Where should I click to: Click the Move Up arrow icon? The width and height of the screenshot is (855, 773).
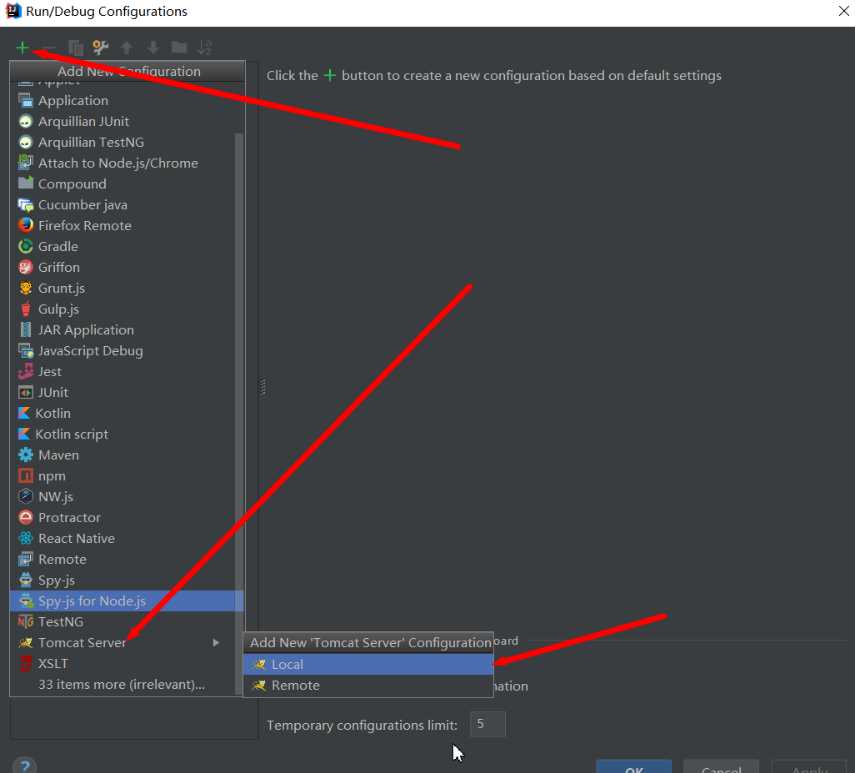click(127, 48)
